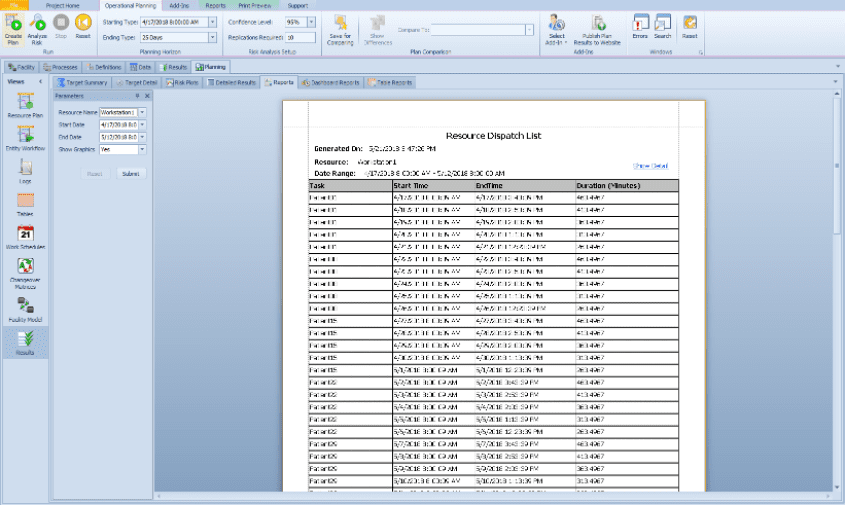The image size is (846, 506).
Task: Select the Reports sub-tab
Action: [x=279, y=83]
